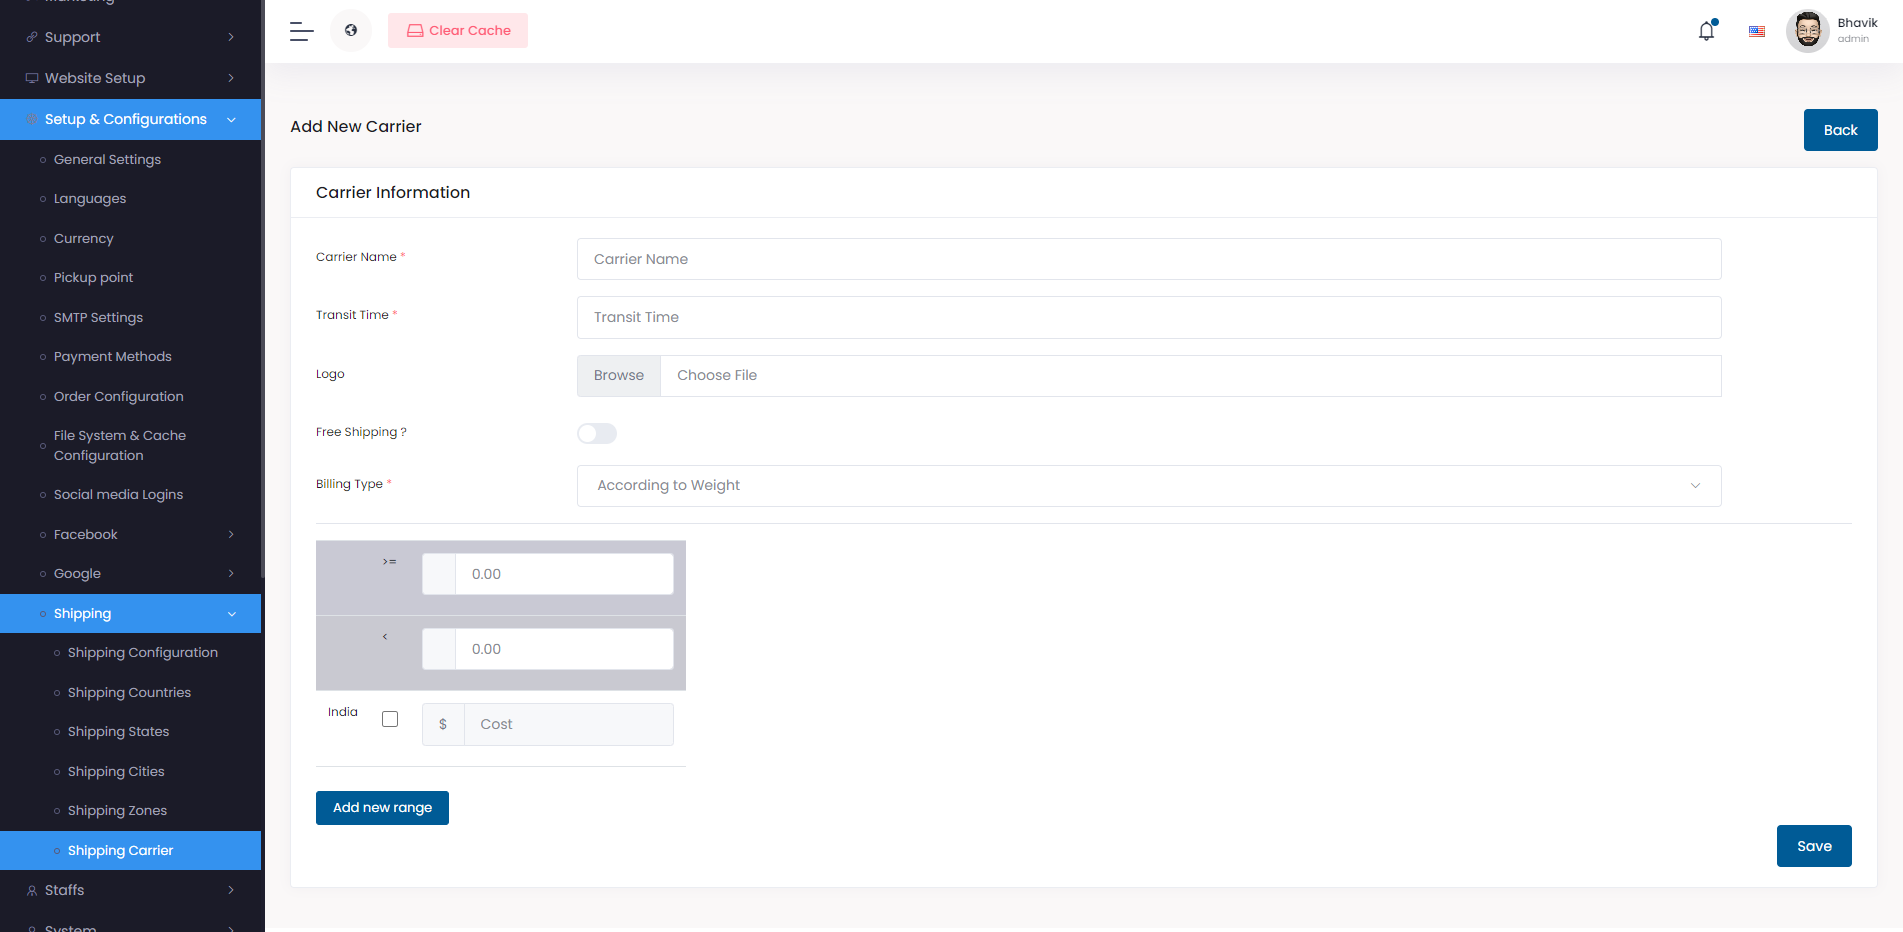This screenshot has width=1903, height=932.
Task: Click the Staffs person icon in sidebar
Action: (32, 890)
